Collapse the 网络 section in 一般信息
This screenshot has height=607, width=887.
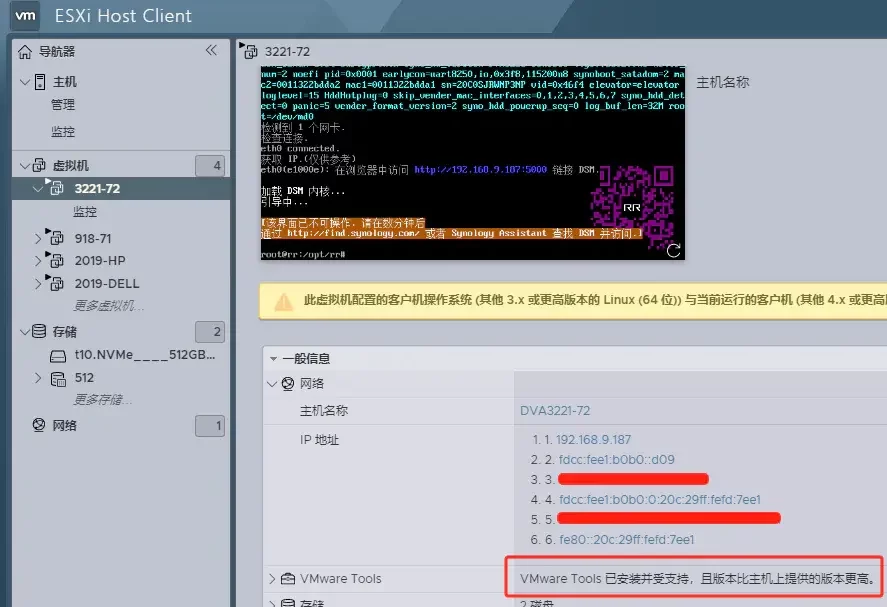pyautogui.click(x=271, y=383)
